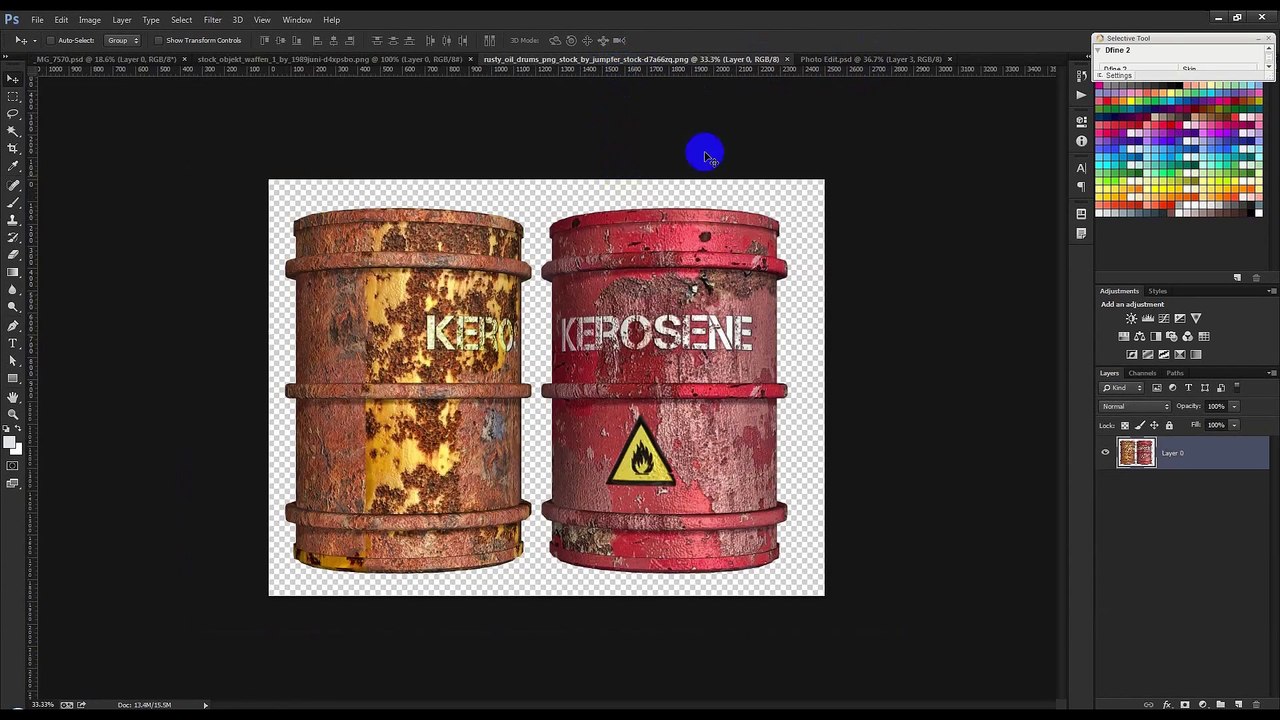Select the Clone Stamp tool
This screenshot has width=1280, height=720.
click(13, 220)
